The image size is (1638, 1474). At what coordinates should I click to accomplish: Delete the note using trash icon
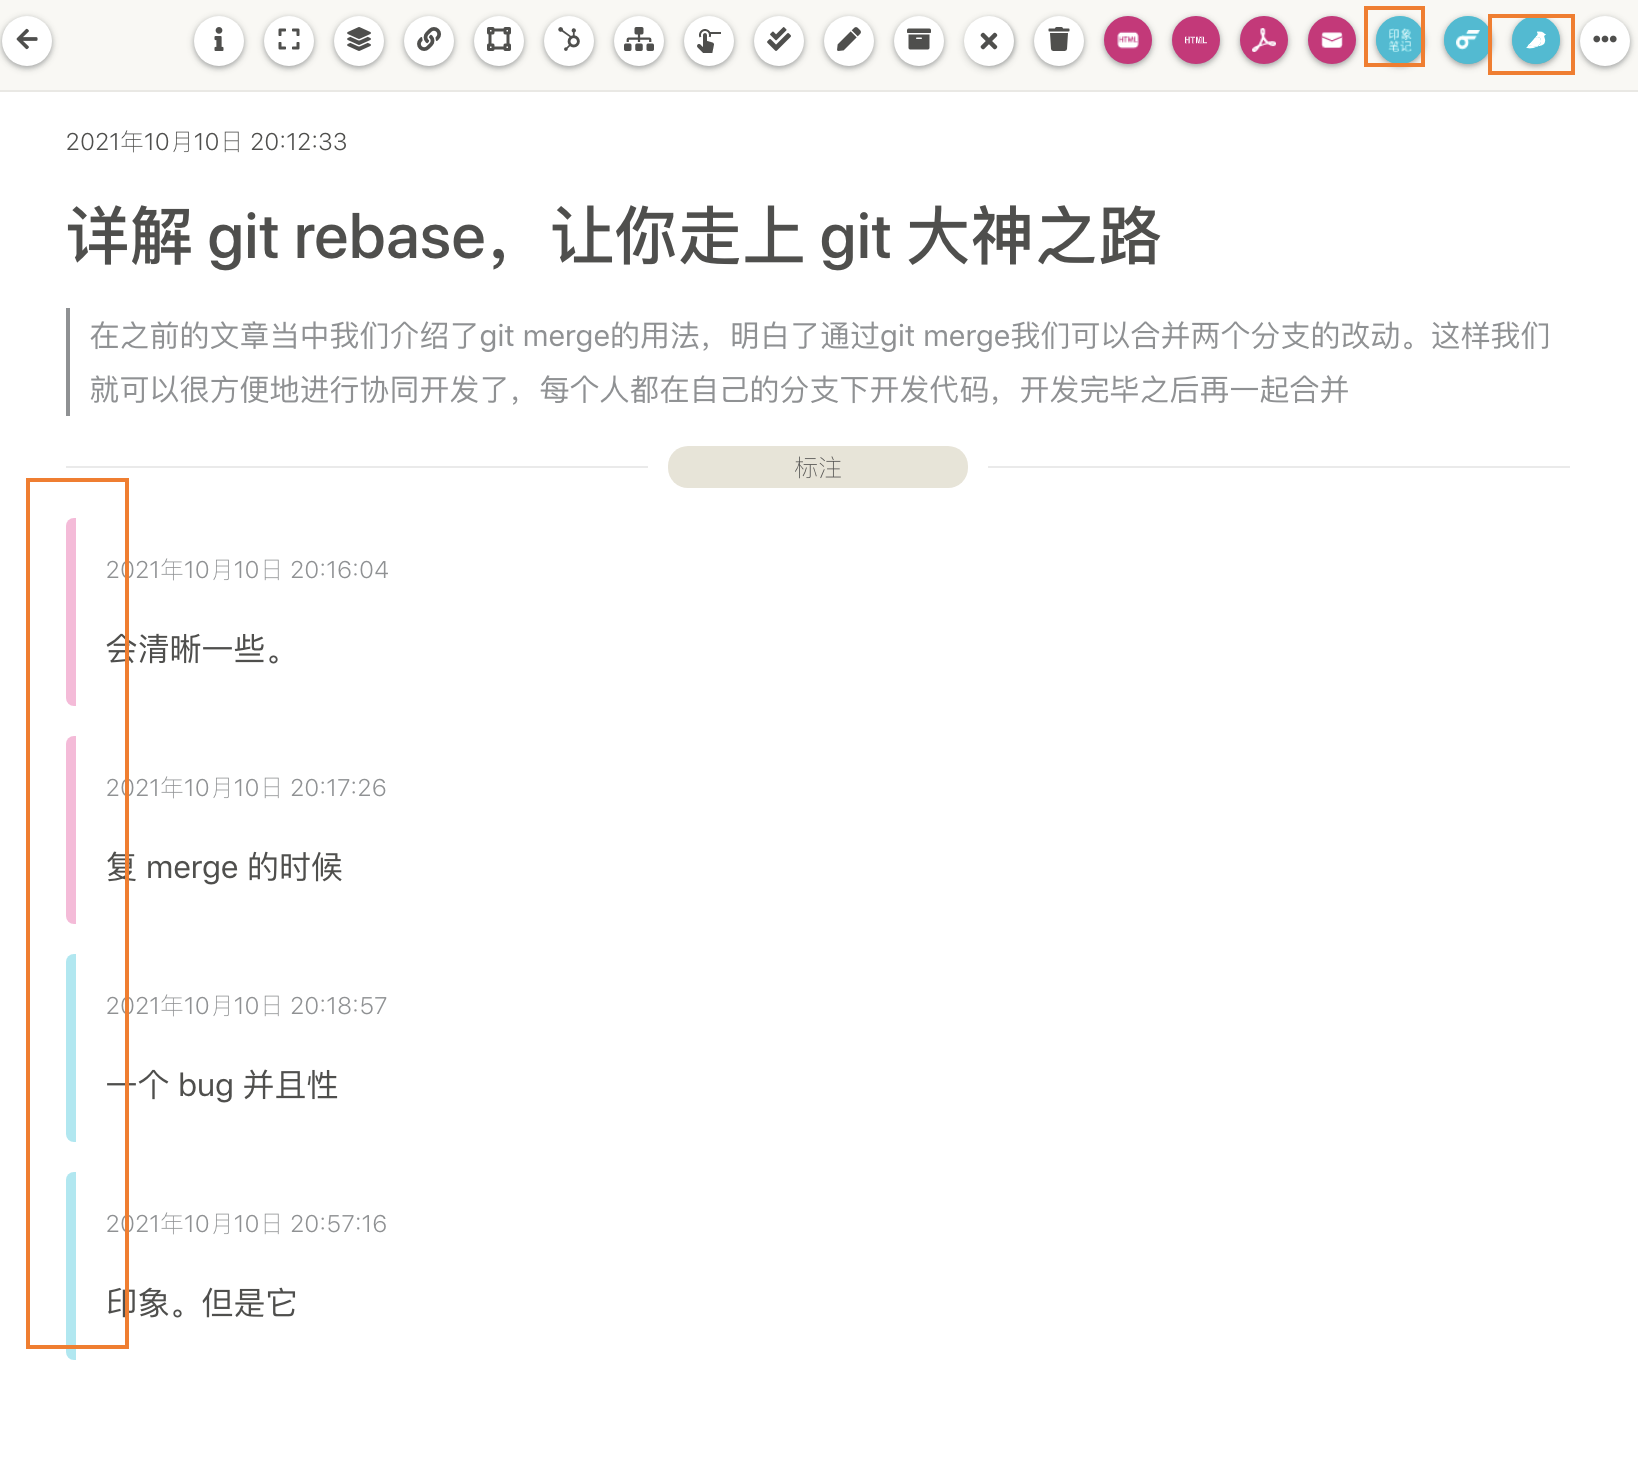click(1058, 40)
